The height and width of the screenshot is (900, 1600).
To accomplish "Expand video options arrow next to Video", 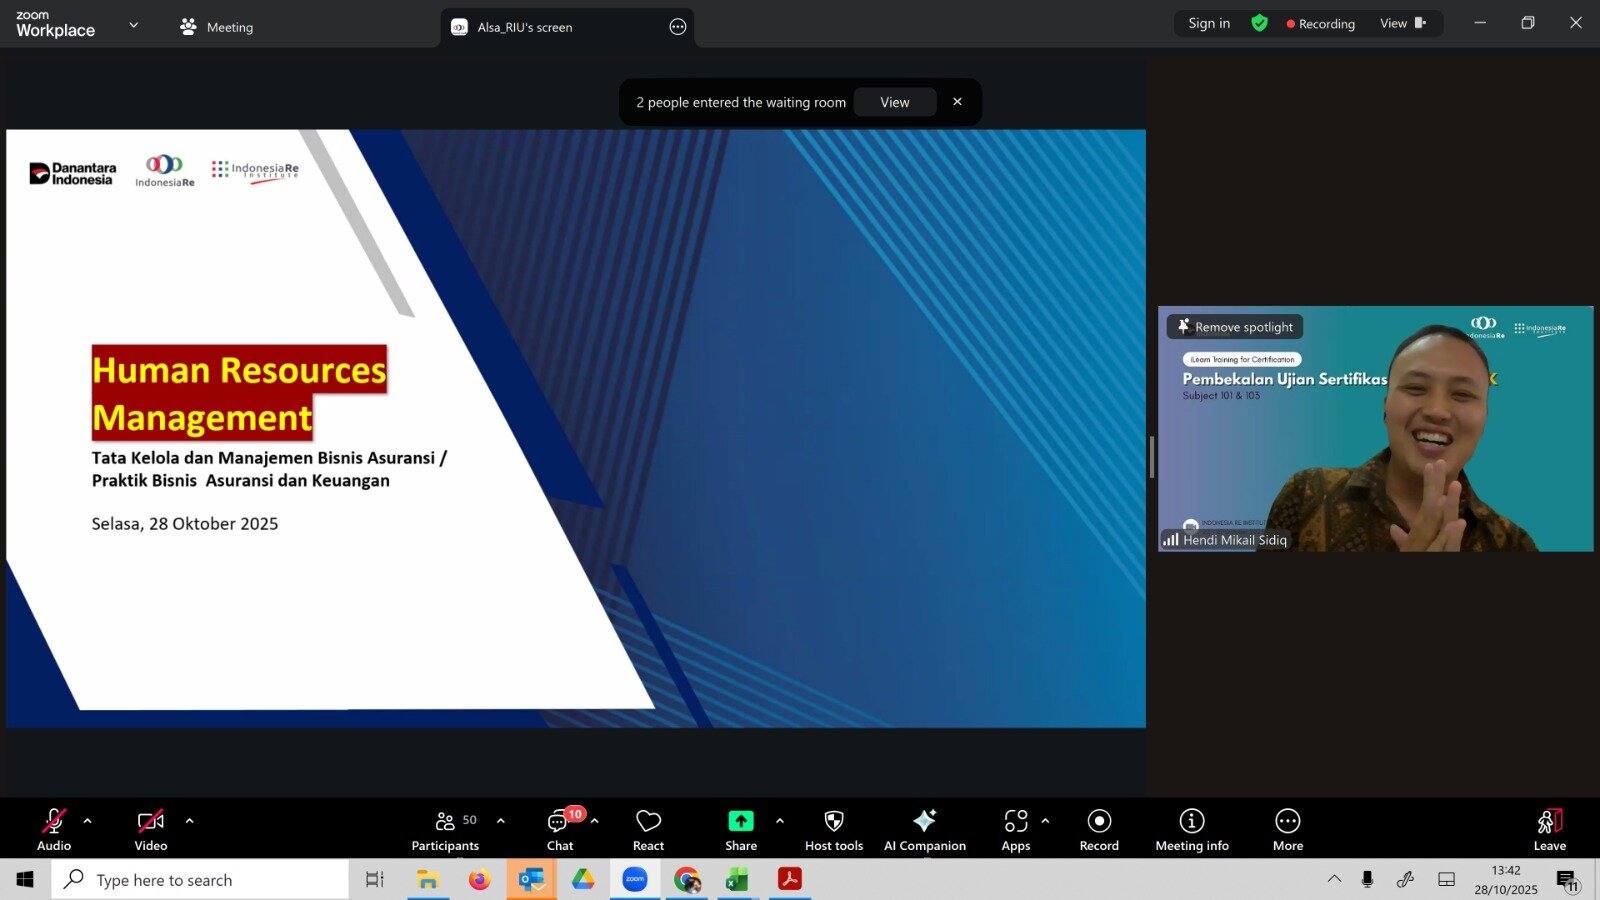I will click(x=190, y=821).
